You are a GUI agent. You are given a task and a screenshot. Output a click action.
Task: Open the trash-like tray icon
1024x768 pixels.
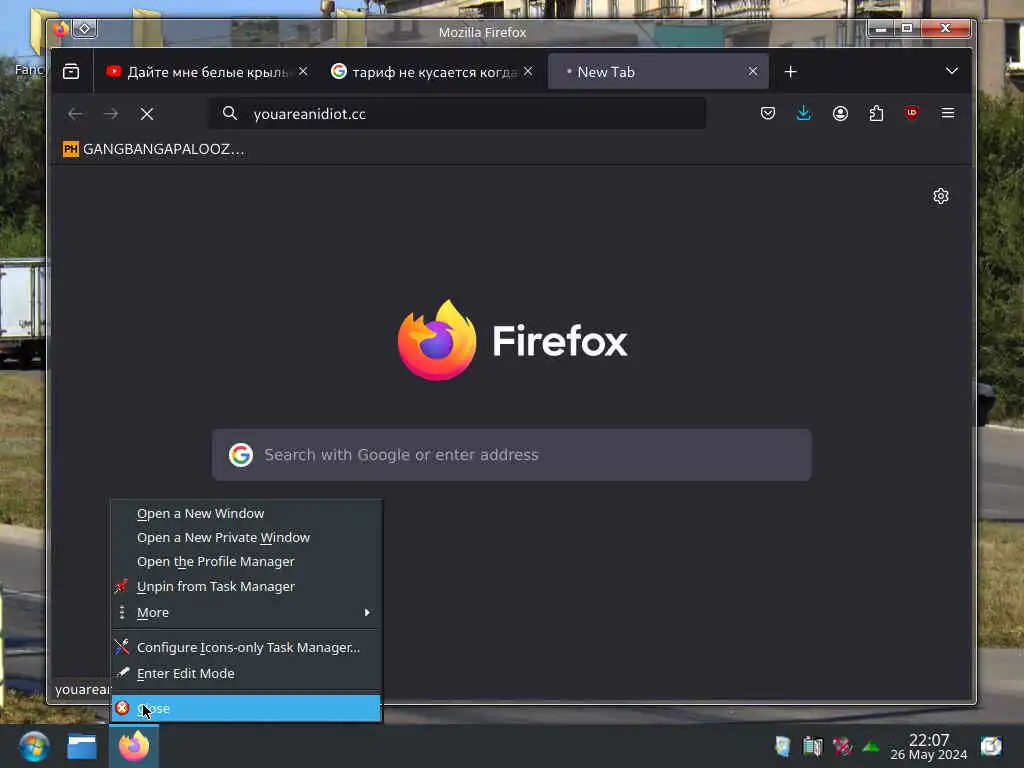pyautogui.click(x=782, y=746)
